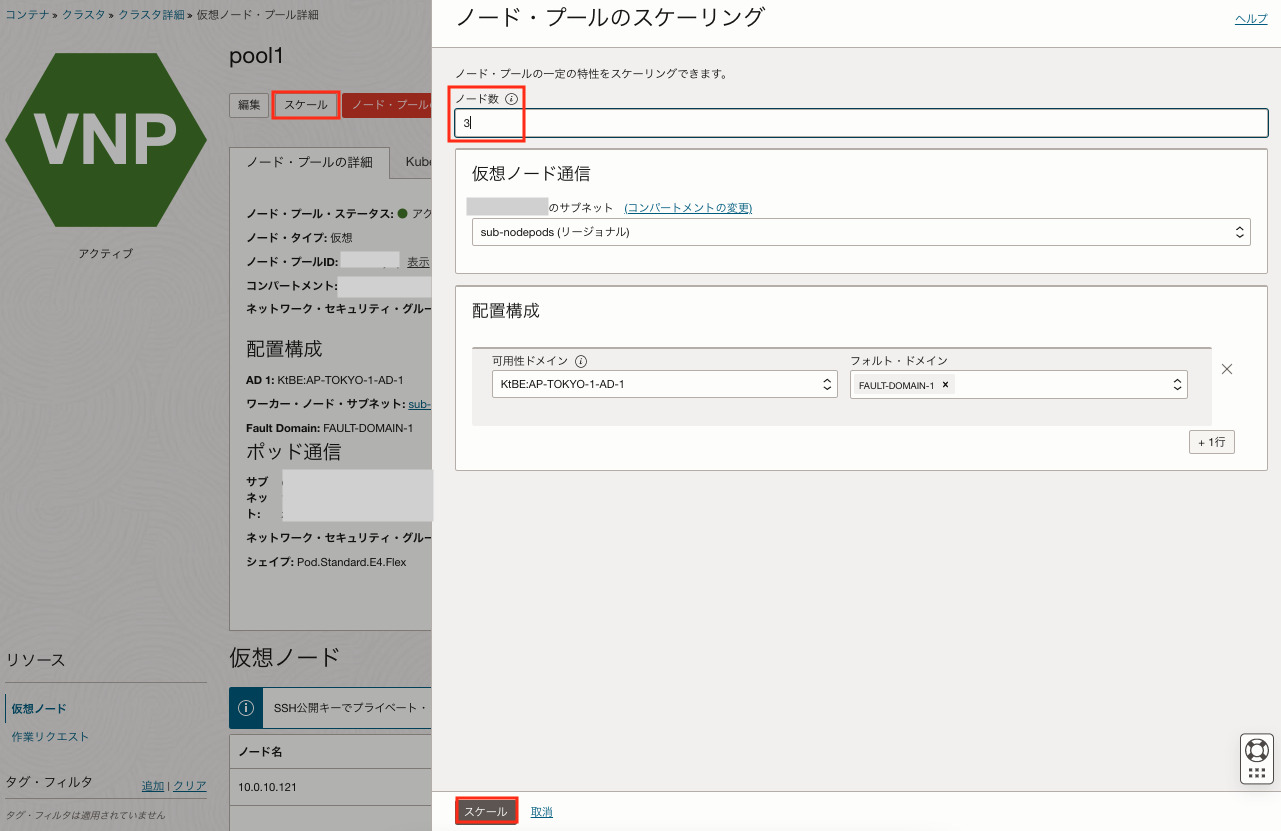
Task: Click the info icon in the SSH公開キー banner
Action: coord(246,708)
